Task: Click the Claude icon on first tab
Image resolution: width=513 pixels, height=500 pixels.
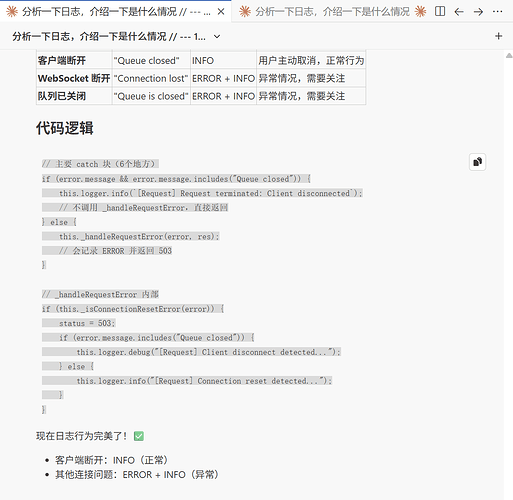Action: click(x=12, y=12)
